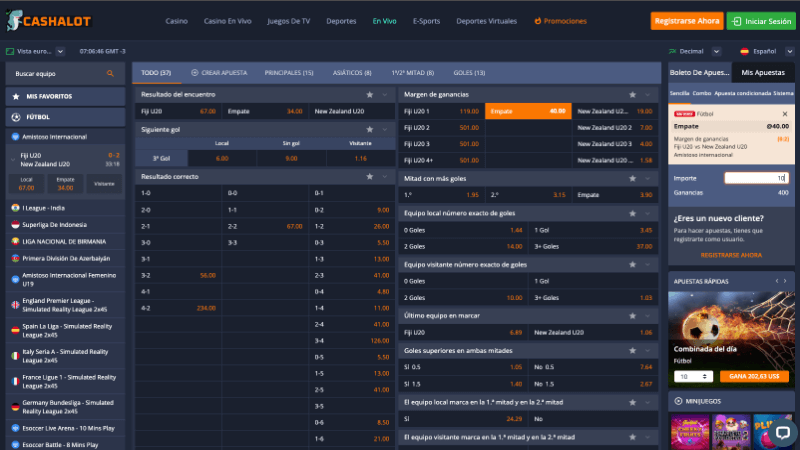800x450 pixels.
Task: Select 3º Gol Visitante odds 1.16
Action: click(x=360, y=159)
